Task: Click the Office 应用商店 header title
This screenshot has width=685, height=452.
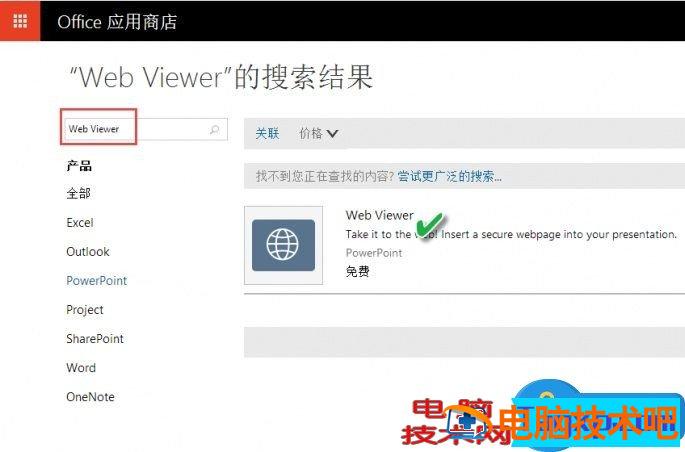Action: point(117,21)
